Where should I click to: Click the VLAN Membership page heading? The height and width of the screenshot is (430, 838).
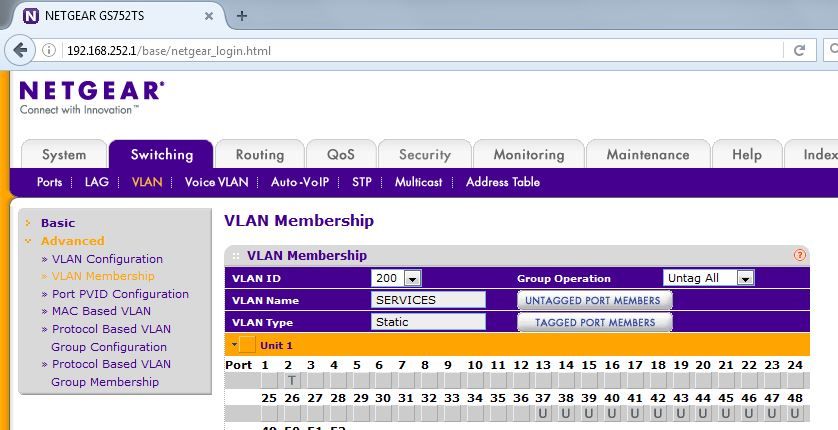click(299, 221)
